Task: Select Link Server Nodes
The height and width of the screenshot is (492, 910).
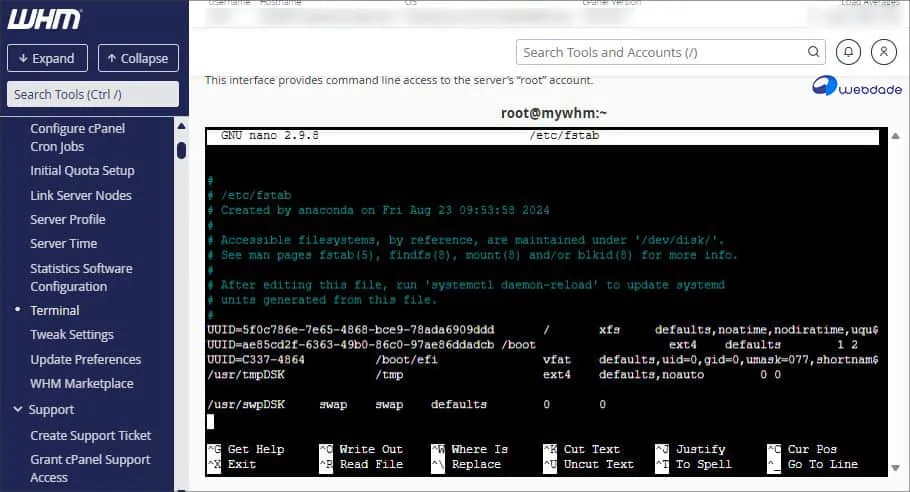Action: click(80, 195)
